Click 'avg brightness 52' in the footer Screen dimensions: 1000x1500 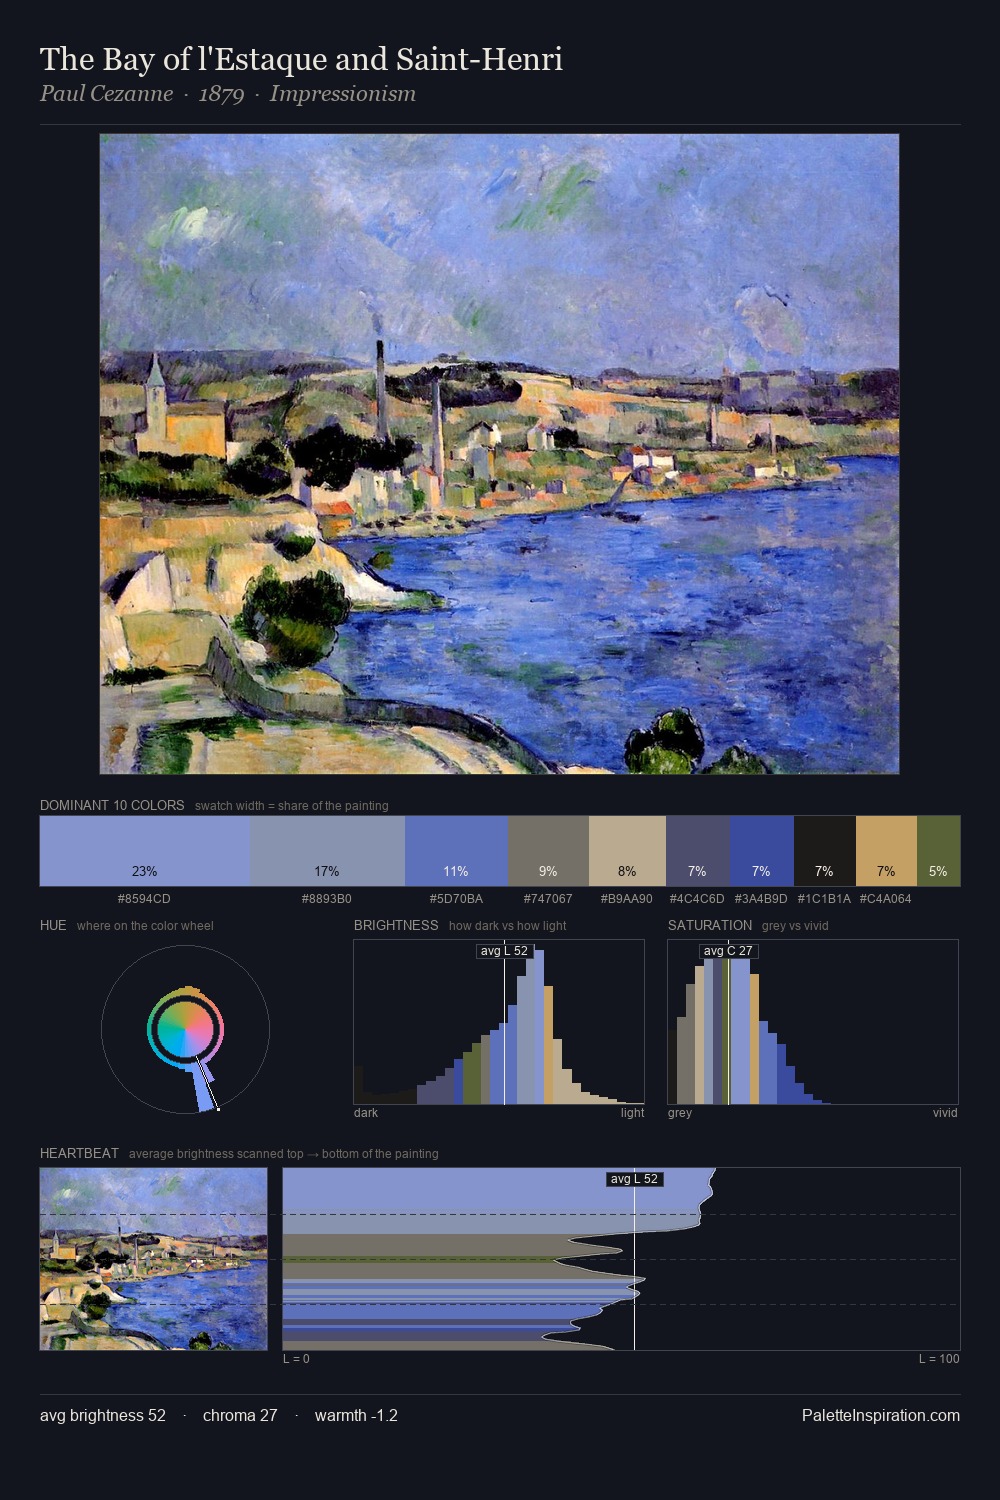click(103, 1415)
